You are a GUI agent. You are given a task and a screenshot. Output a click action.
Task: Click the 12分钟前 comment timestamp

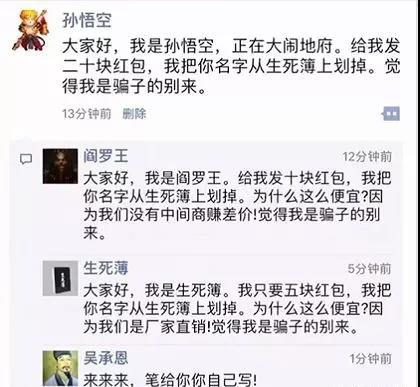367,156
